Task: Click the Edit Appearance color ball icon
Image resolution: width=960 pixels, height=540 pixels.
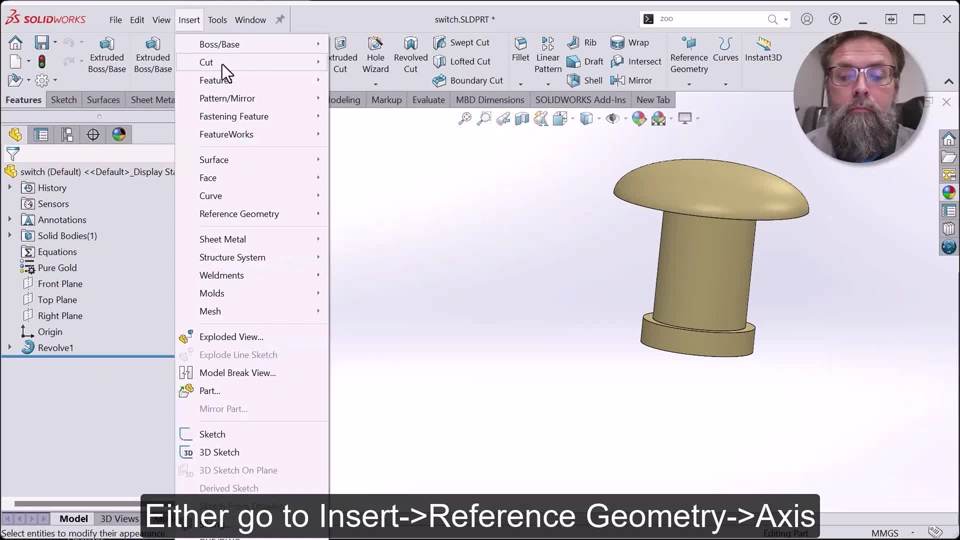Action: 639,118
